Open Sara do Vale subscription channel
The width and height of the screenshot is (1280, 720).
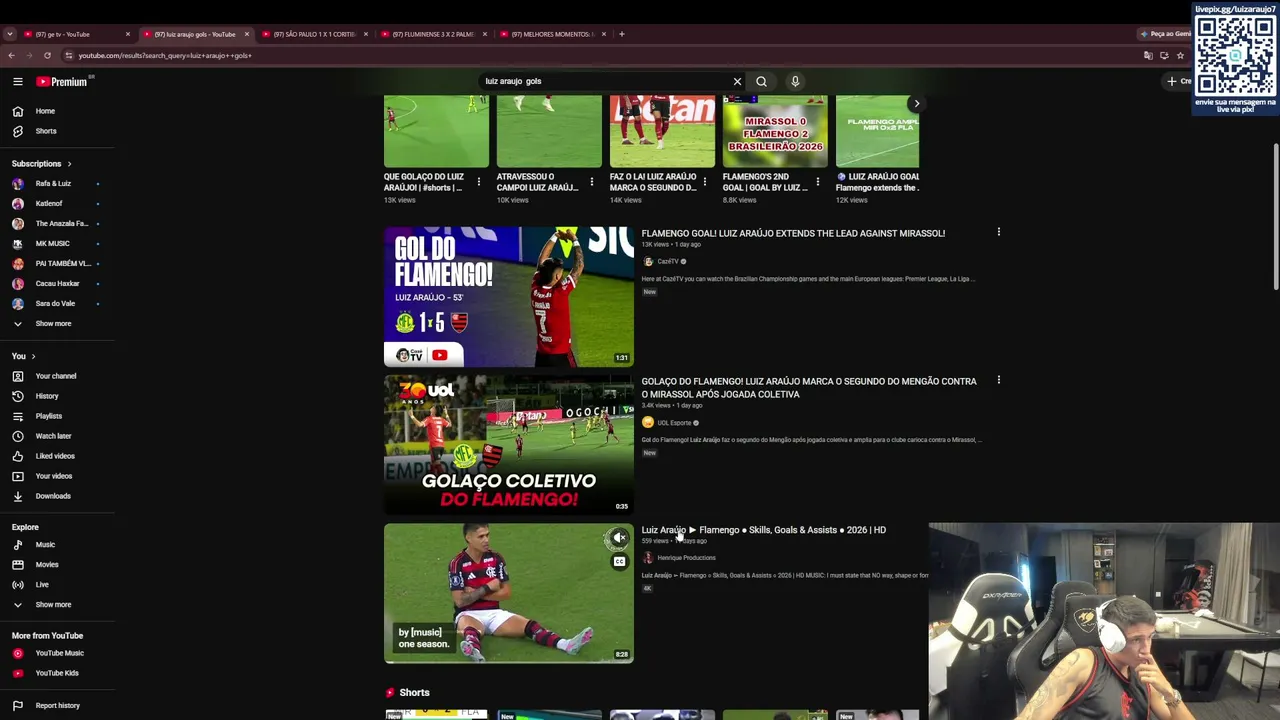coord(56,304)
